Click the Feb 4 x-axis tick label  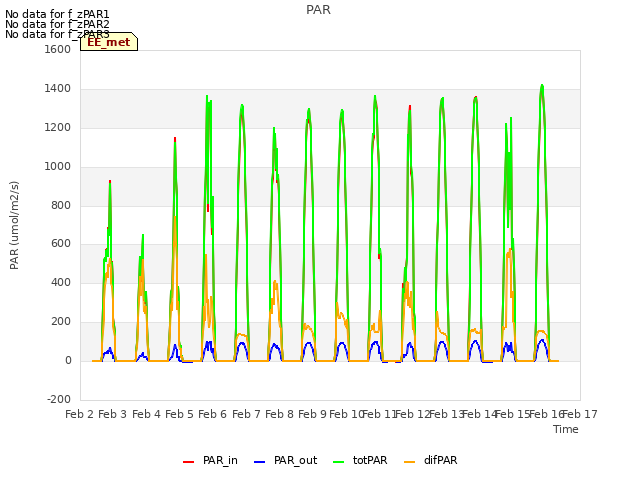[146, 414]
